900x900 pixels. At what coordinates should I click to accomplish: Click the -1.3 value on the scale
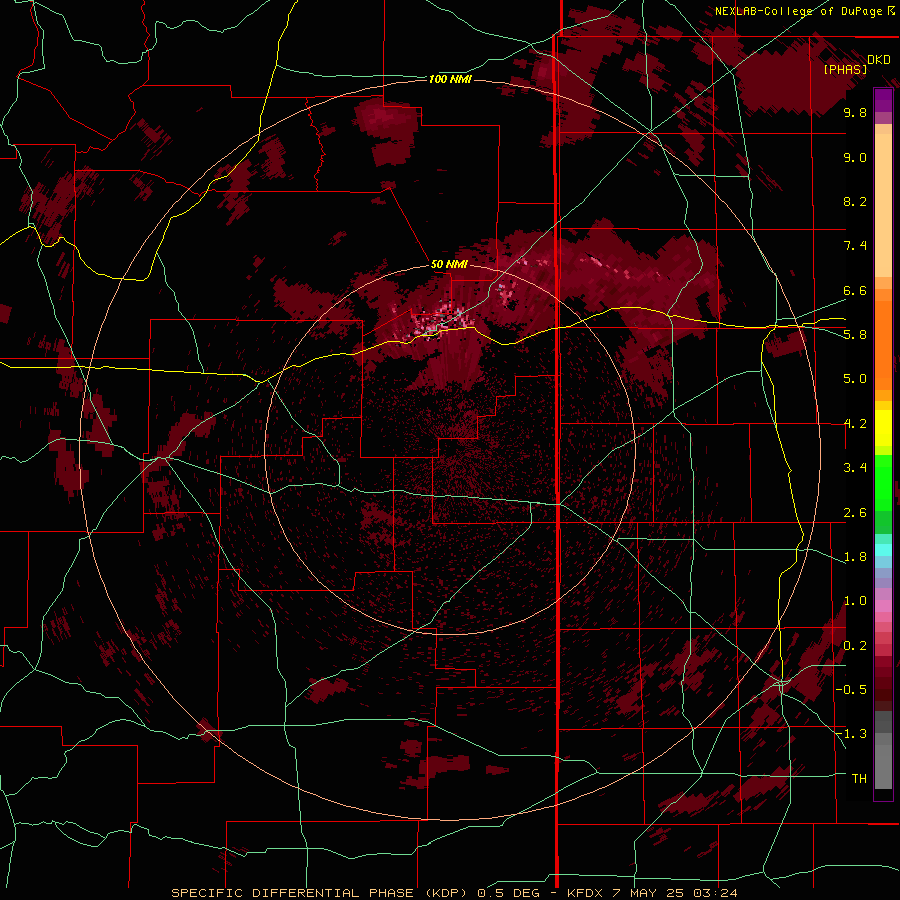point(852,734)
